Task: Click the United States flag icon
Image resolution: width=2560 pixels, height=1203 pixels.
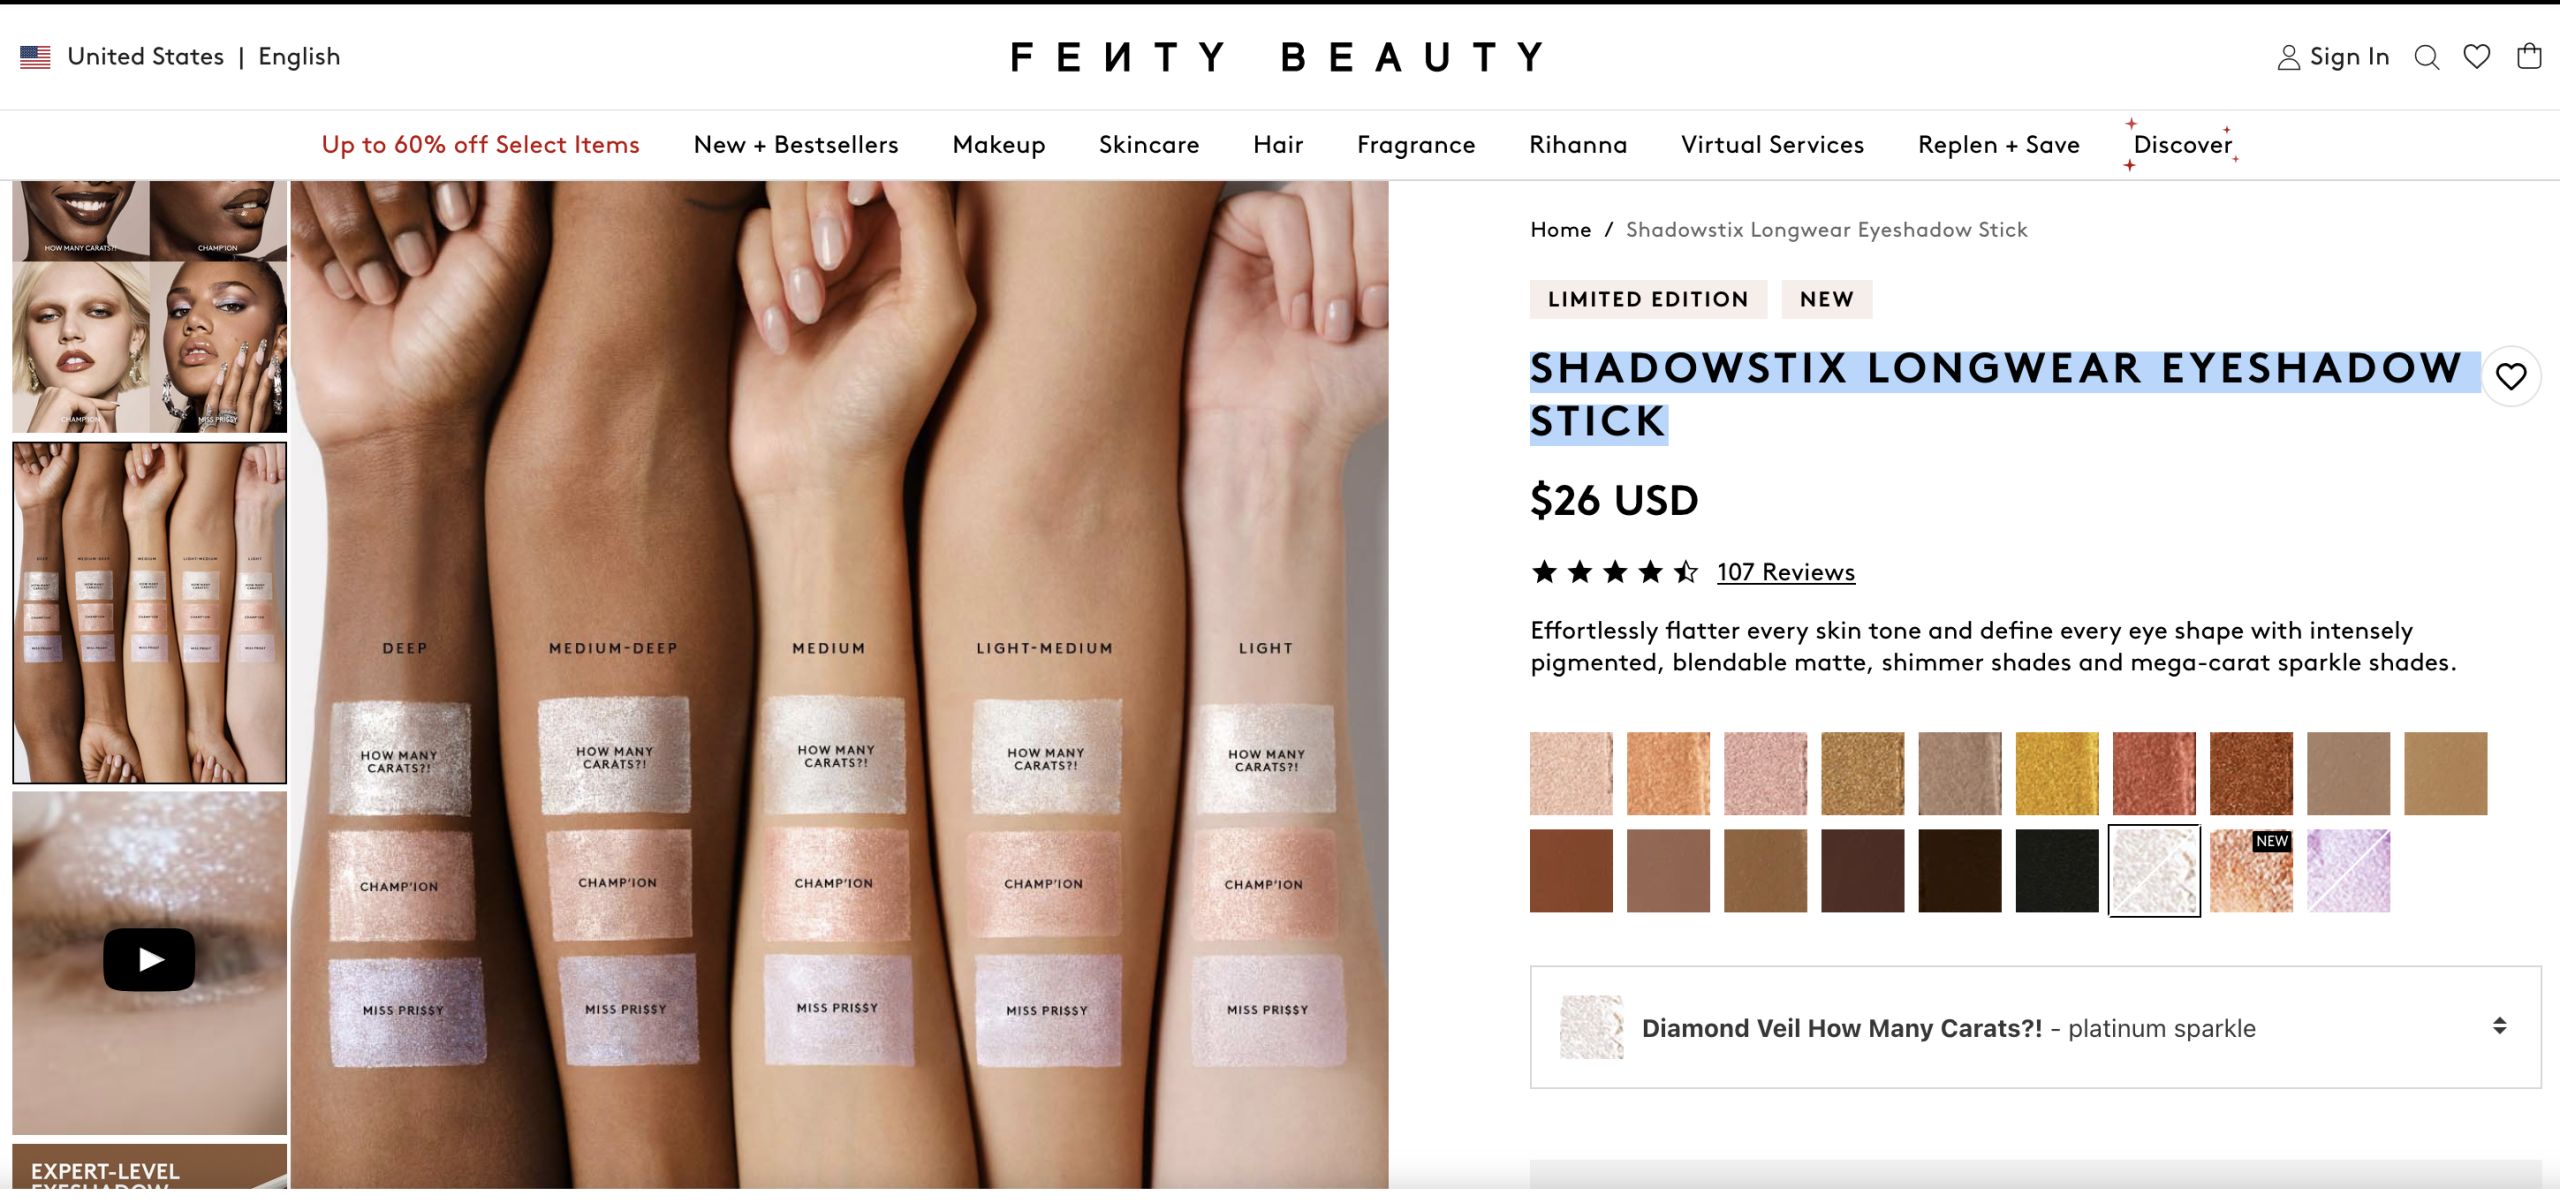Action: 35,57
